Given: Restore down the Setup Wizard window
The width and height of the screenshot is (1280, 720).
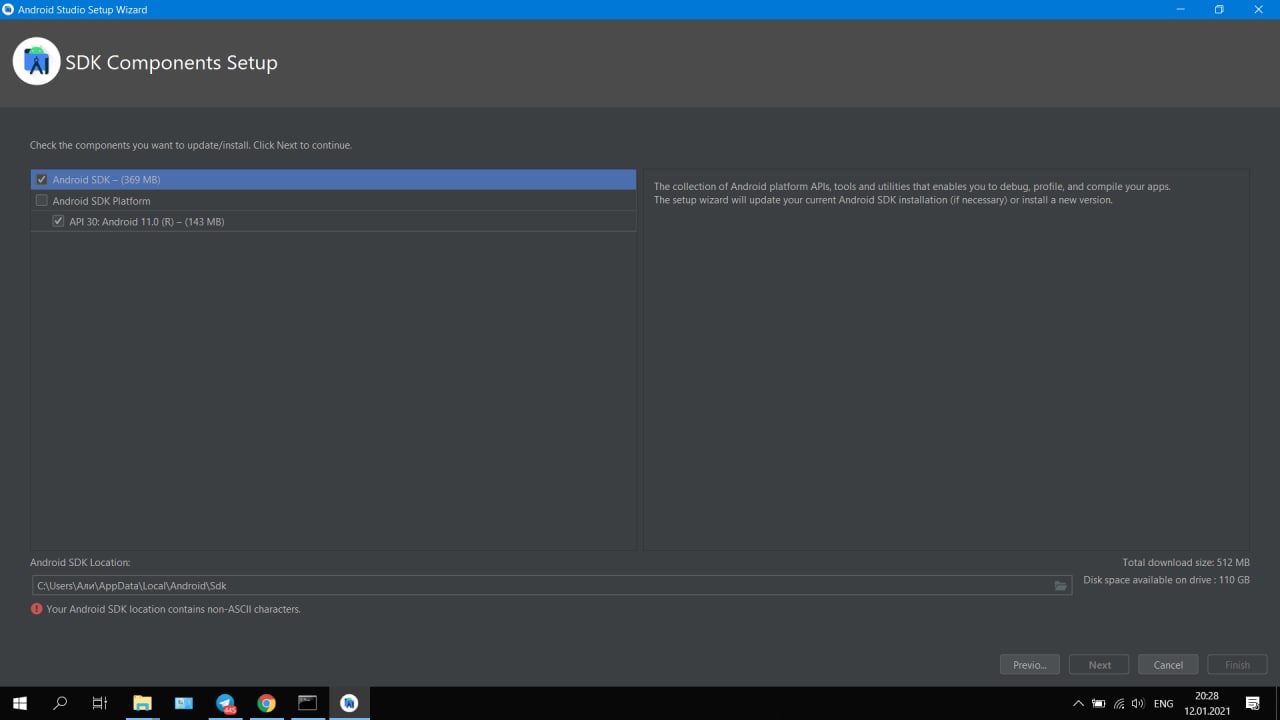Looking at the screenshot, I should point(1219,9).
